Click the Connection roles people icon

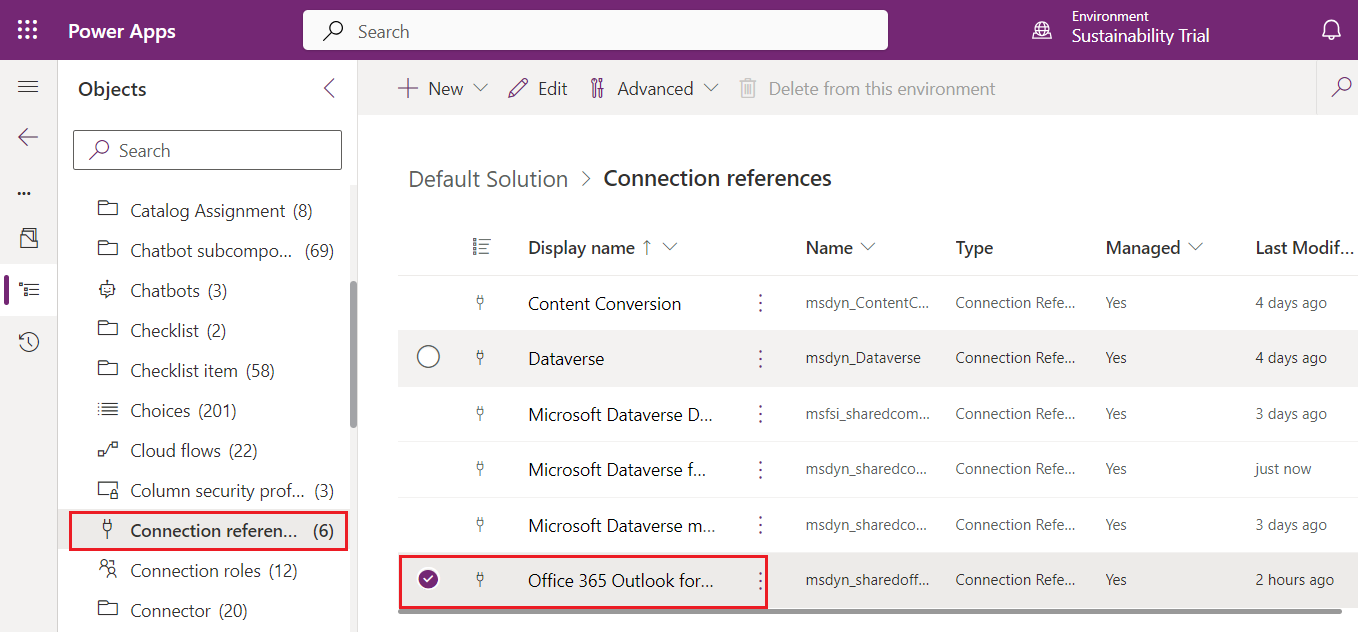[107, 570]
